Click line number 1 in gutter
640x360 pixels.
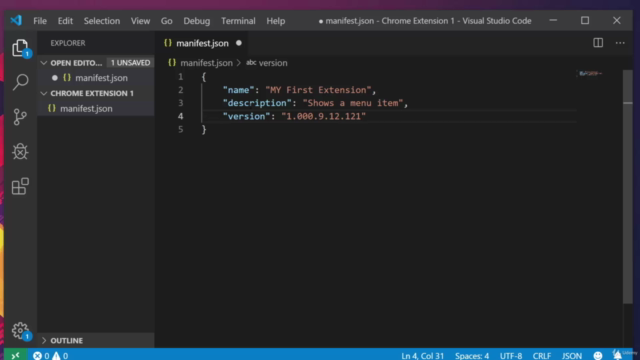(180, 77)
